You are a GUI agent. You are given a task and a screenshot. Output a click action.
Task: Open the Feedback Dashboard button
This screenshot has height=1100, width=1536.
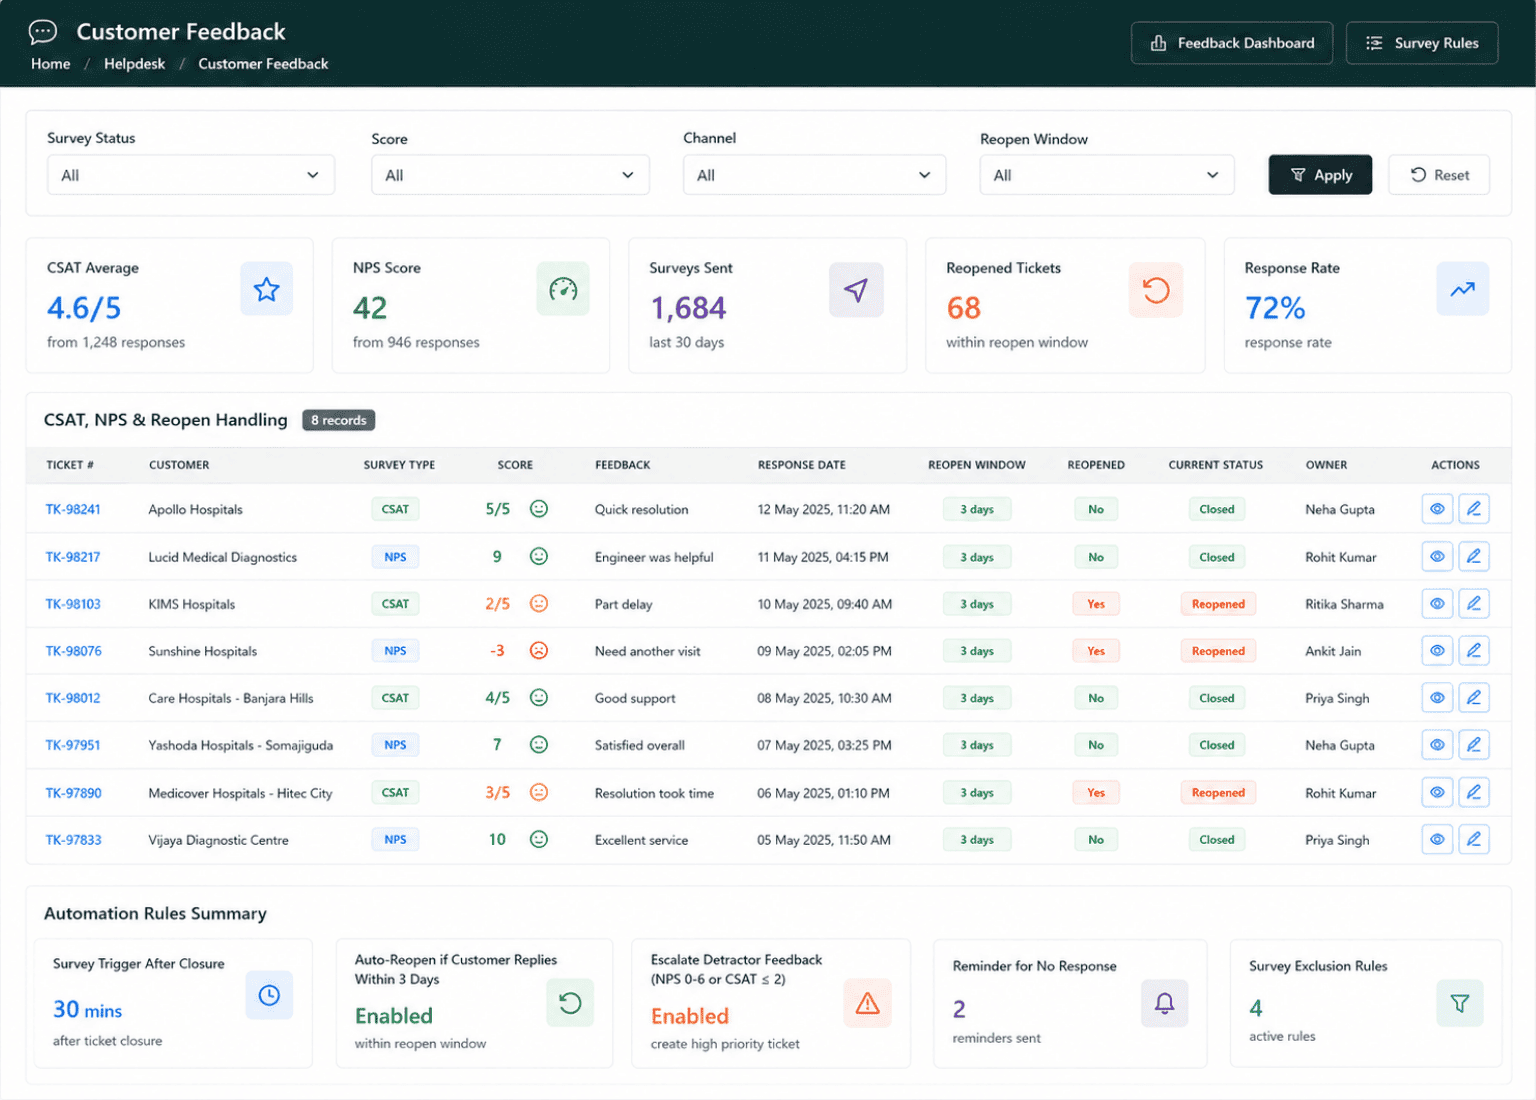coord(1232,43)
